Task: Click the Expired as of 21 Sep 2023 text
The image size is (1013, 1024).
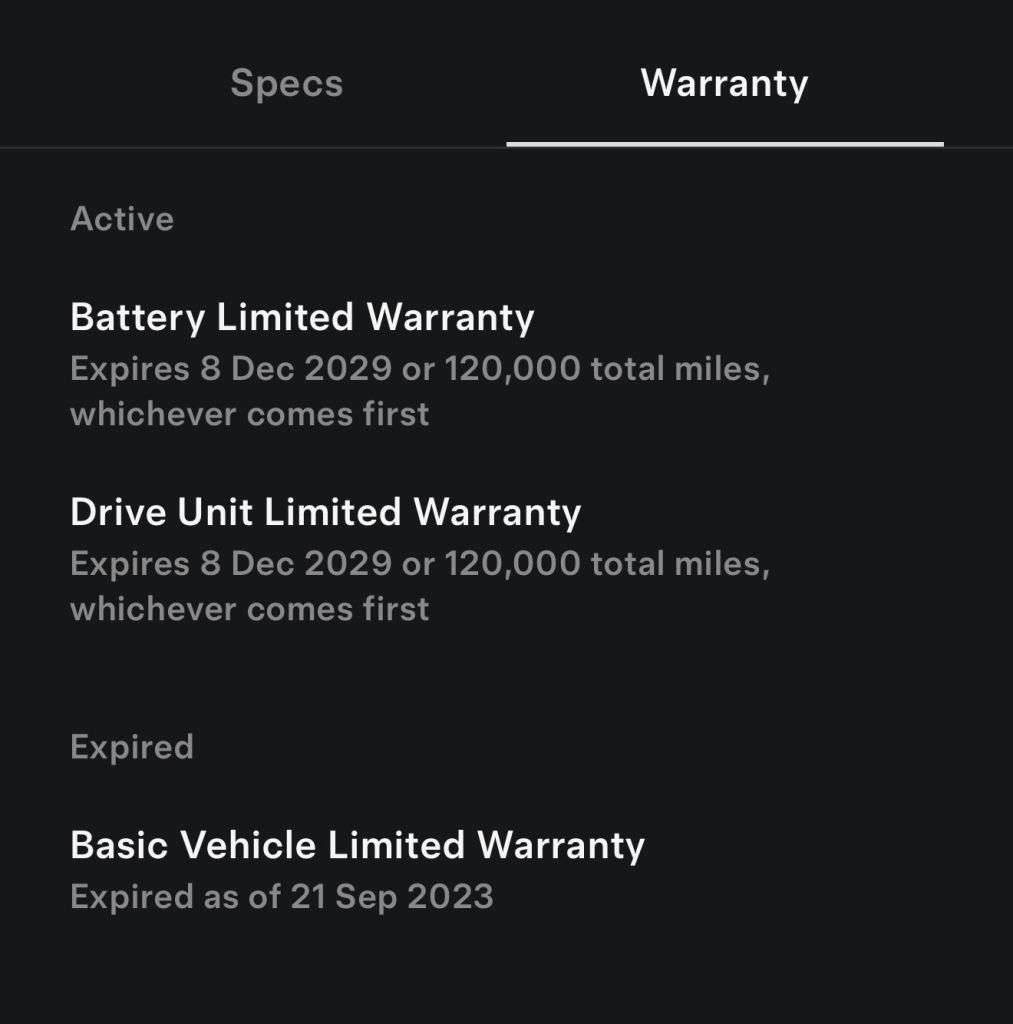Action: (x=281, y=896)
